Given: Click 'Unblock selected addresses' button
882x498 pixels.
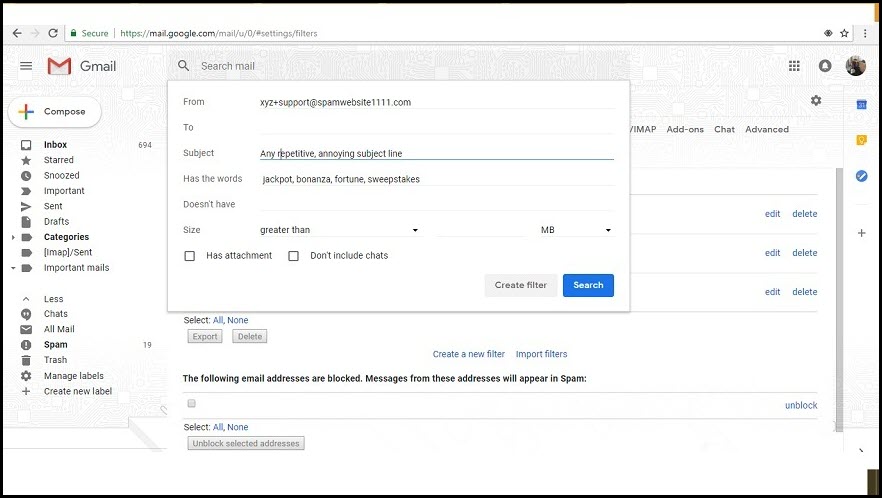Looking at the screenshot, I should click(x=246, y=443).
